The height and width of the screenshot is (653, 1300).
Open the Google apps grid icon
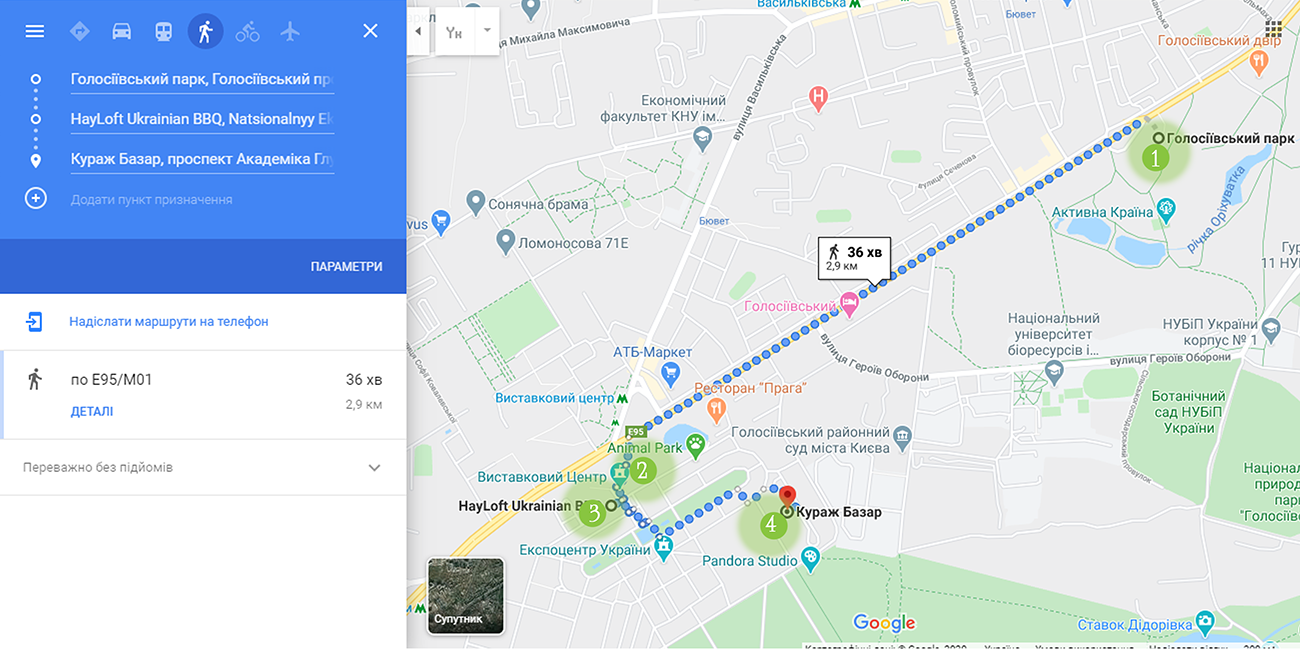tap(1274, 27)
